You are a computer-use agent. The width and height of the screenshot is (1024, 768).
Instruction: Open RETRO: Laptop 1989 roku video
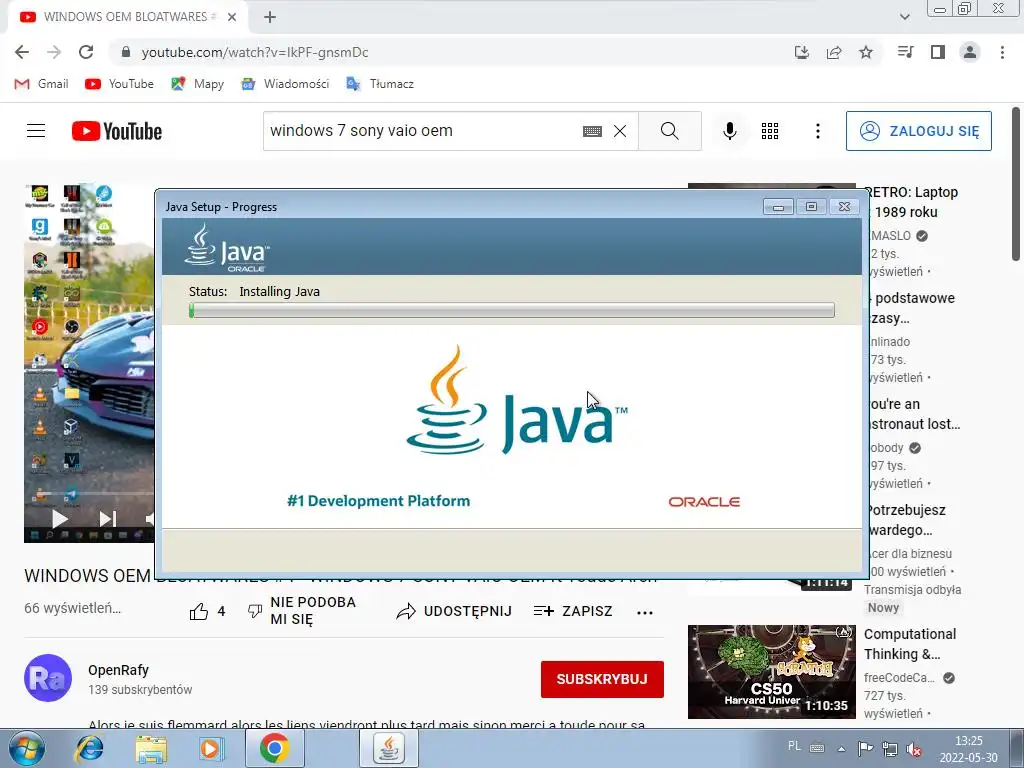tap(914, 202)
